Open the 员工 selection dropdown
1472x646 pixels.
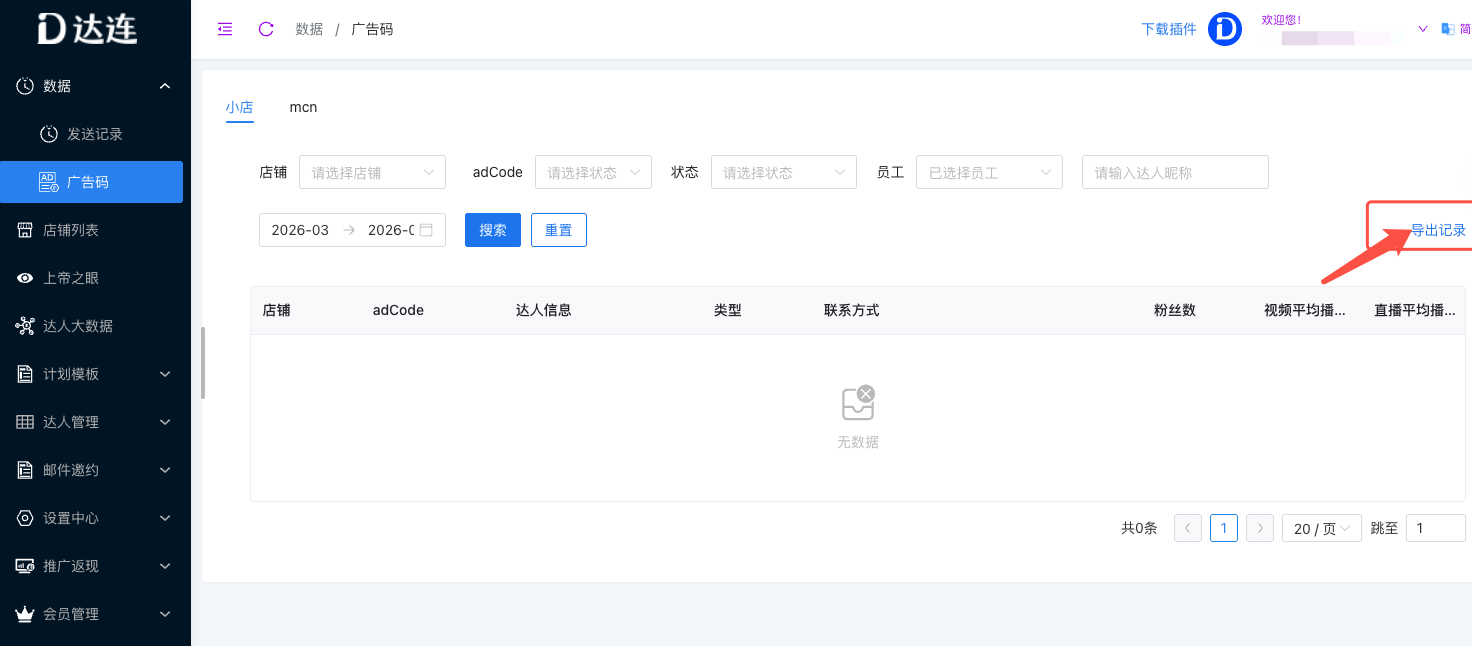tap(988, 172)
